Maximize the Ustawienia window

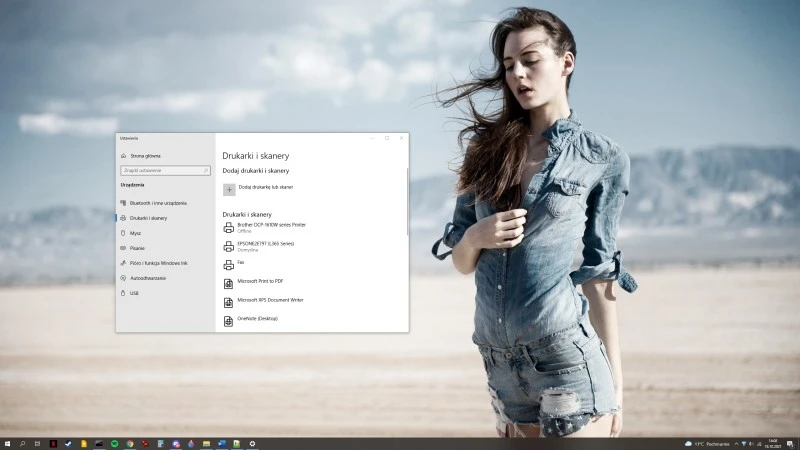pyautogui.click(x=387, y=138)
